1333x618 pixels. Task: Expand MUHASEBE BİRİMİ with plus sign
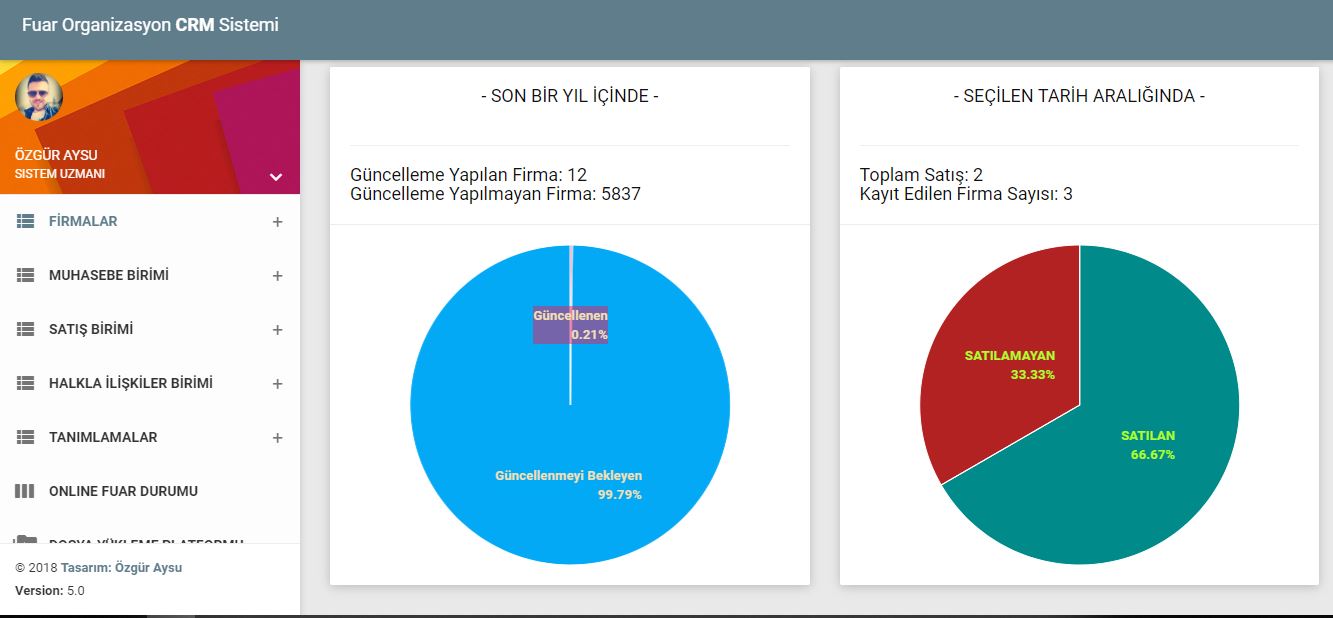pyautogui.click(x=278, y=276)
